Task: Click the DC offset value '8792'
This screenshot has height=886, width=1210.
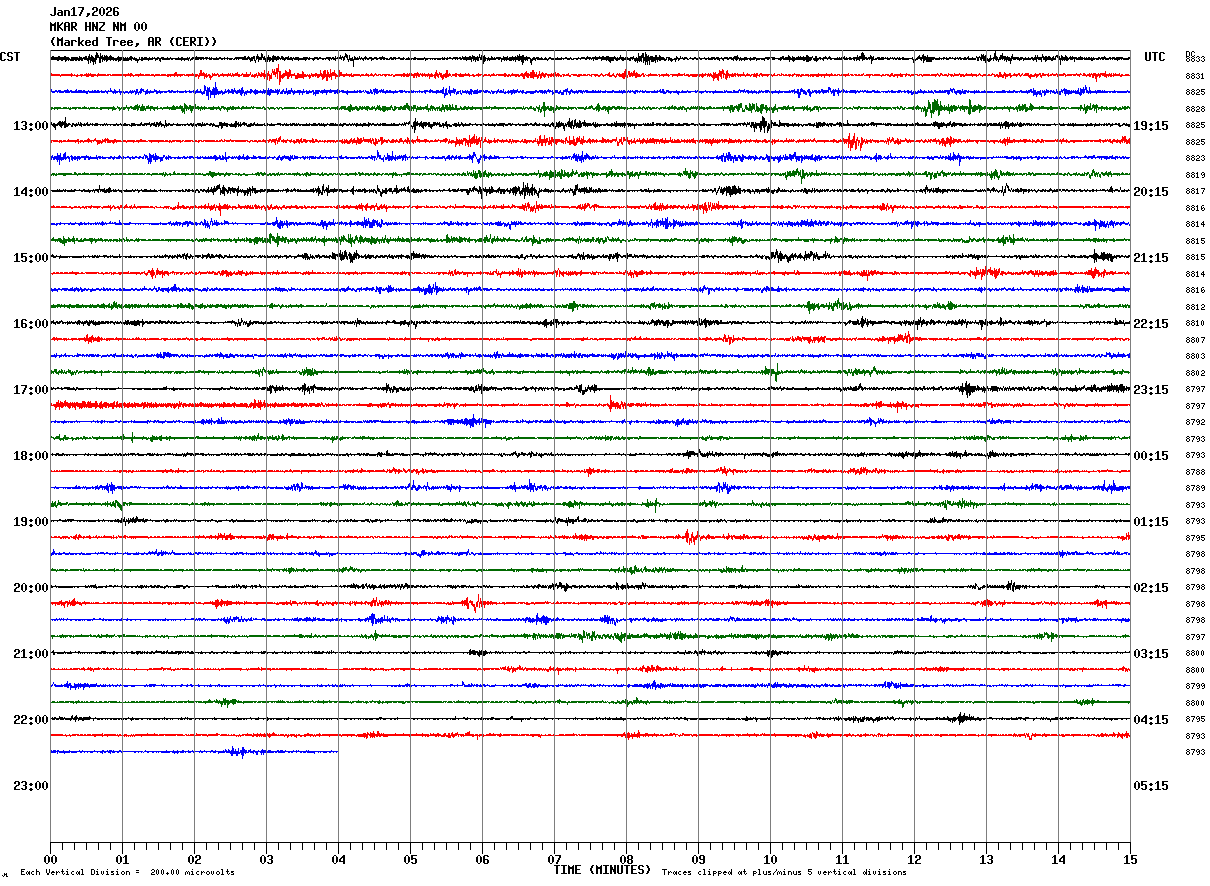Action: tap(1195, 422)
